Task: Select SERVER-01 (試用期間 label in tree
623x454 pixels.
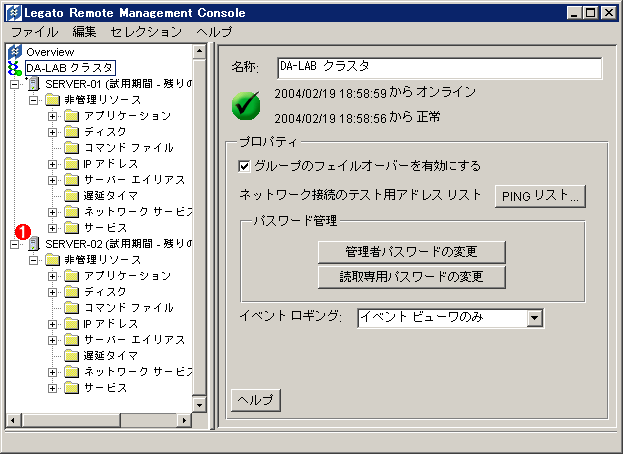Action: [99, 84]
